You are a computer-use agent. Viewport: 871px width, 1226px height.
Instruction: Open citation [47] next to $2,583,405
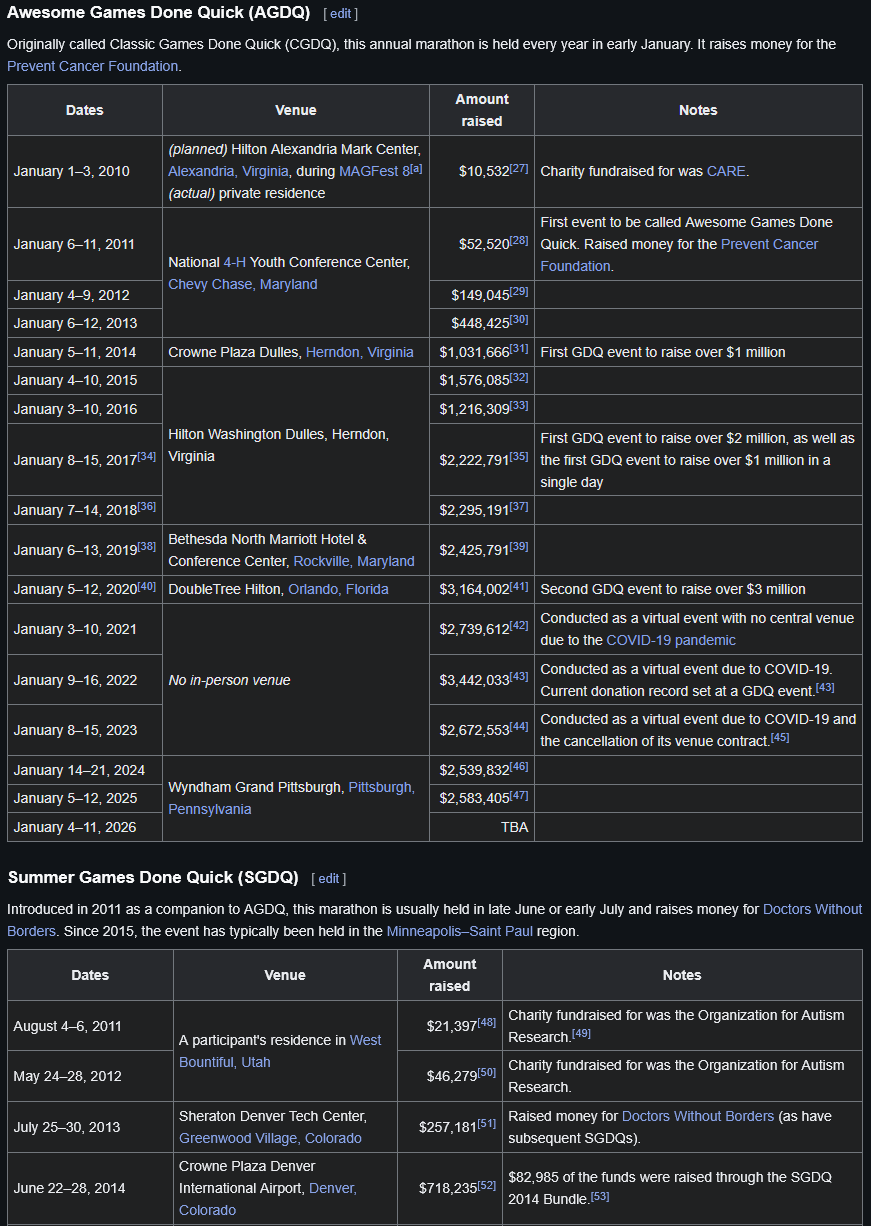click(519, 795)
